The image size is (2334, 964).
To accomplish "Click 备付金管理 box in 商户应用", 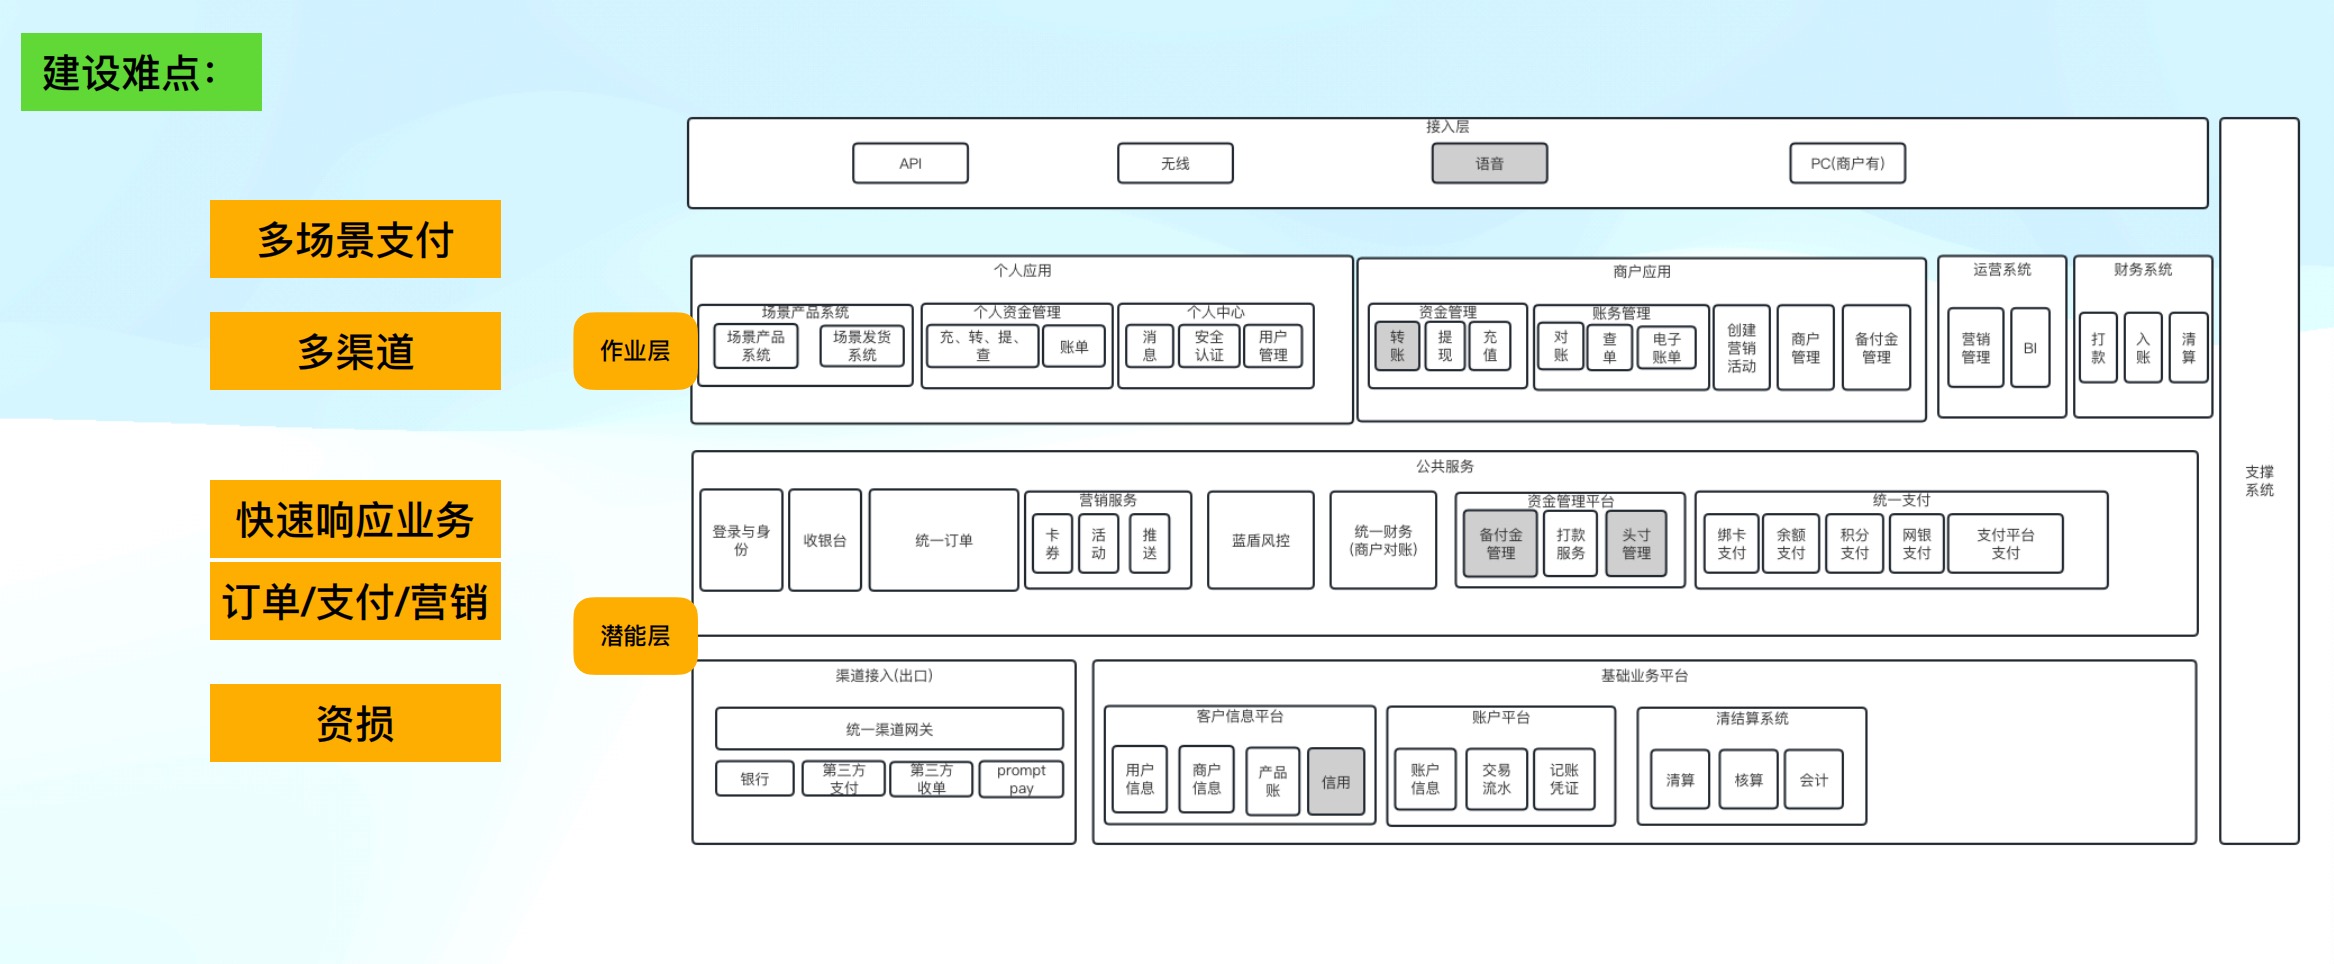I will click(1876, 347).
